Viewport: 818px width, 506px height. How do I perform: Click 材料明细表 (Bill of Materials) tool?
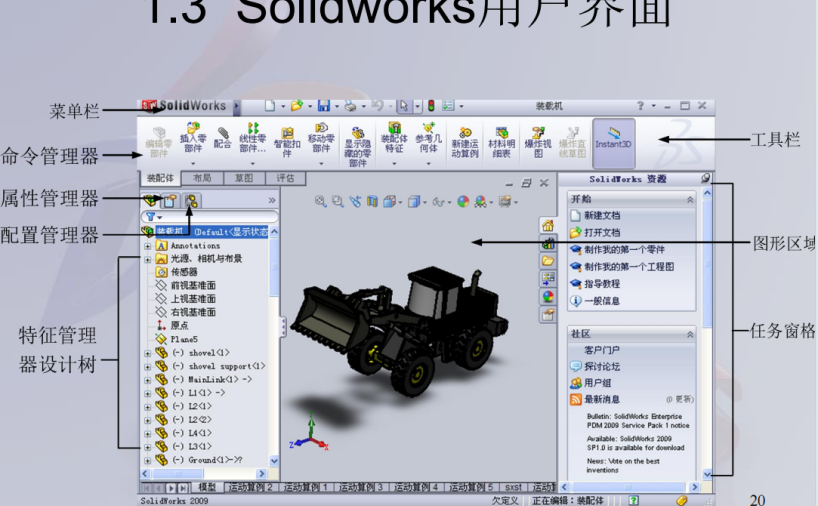click(501, 142)
